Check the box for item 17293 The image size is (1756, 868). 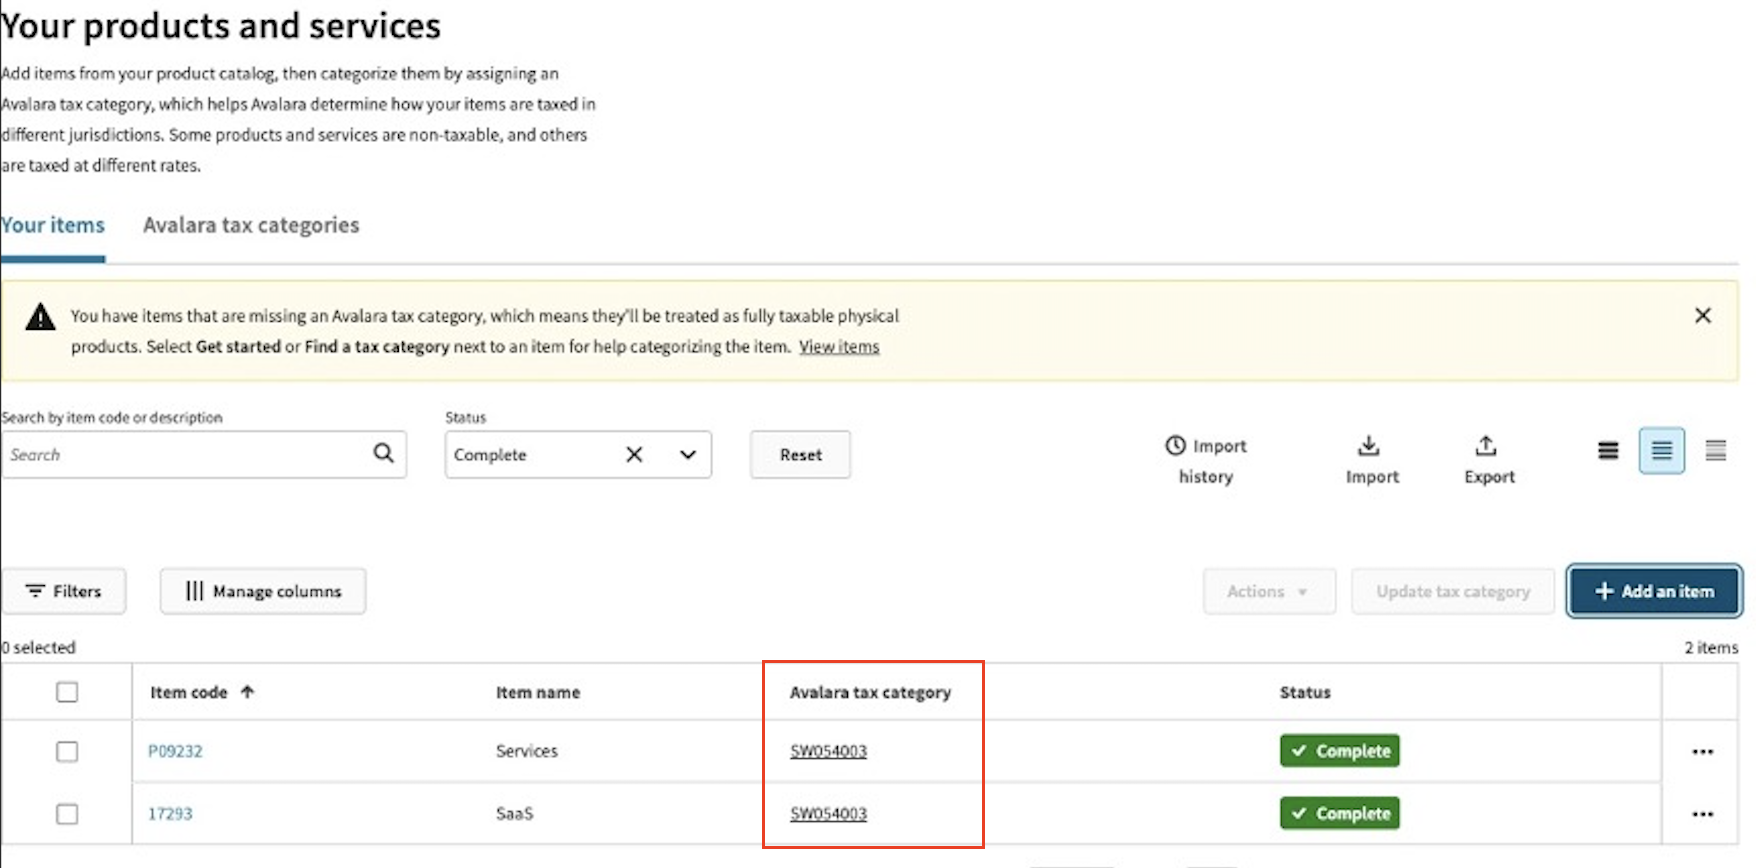pyautogui.click(x=67, y=814)
